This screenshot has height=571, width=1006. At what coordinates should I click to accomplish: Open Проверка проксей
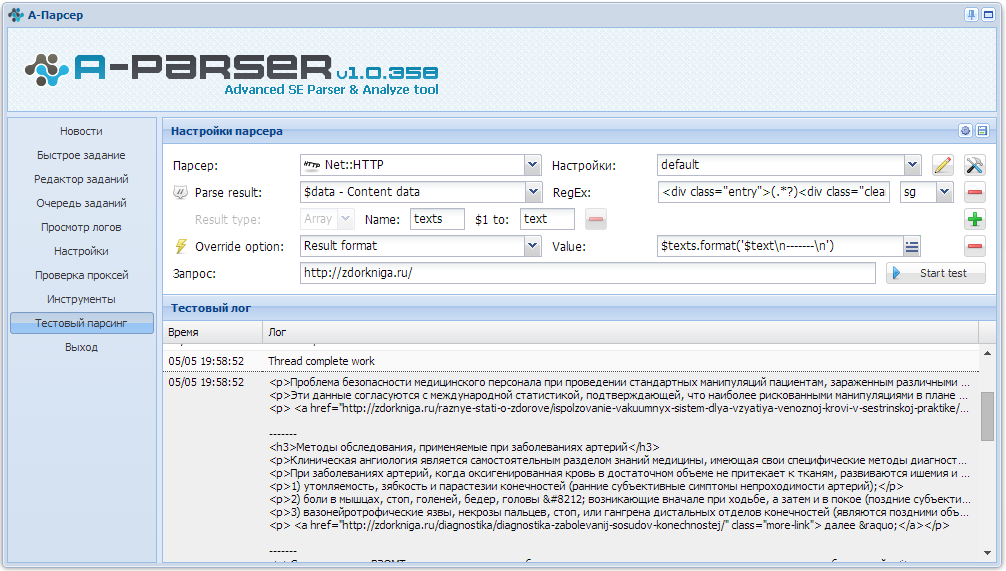tap(81, 275)
